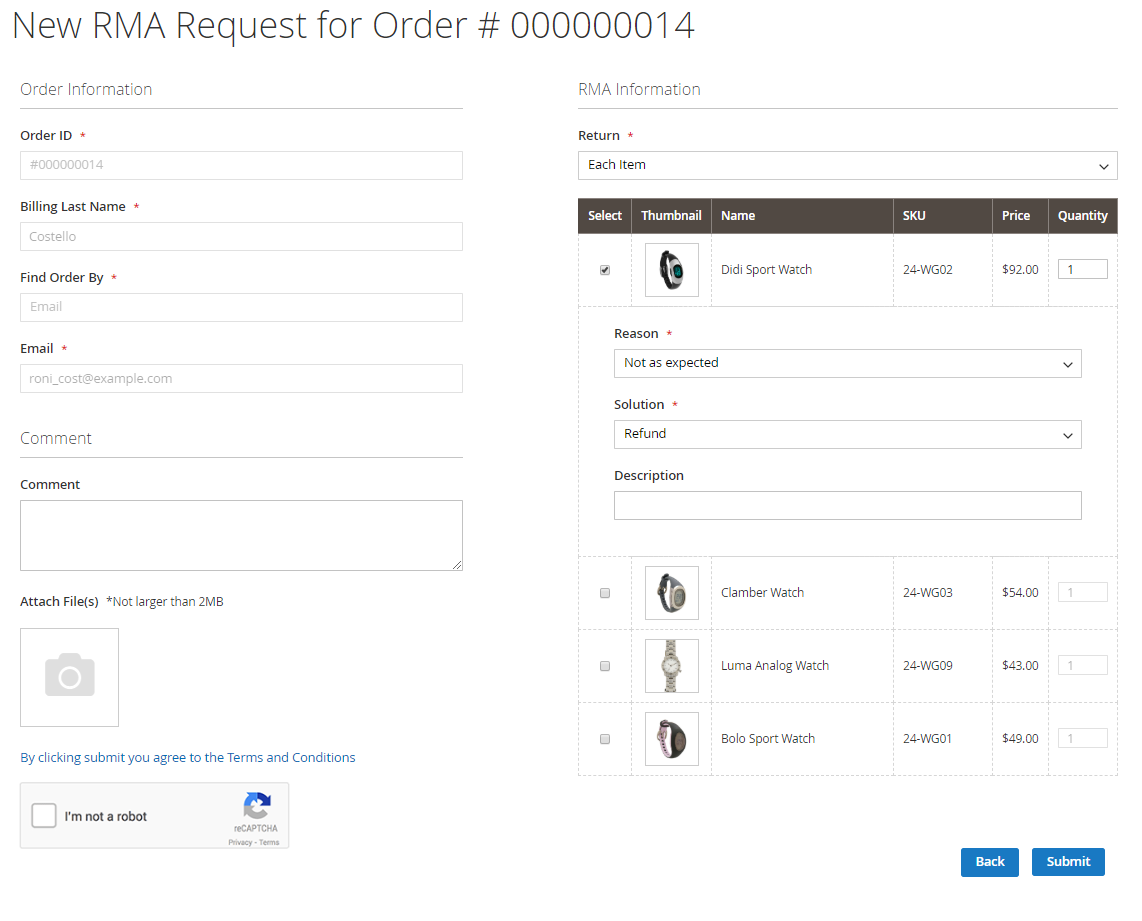Viewport: 1142px width, 921px height.
Task: Click the Description text field
Action: 847,505
